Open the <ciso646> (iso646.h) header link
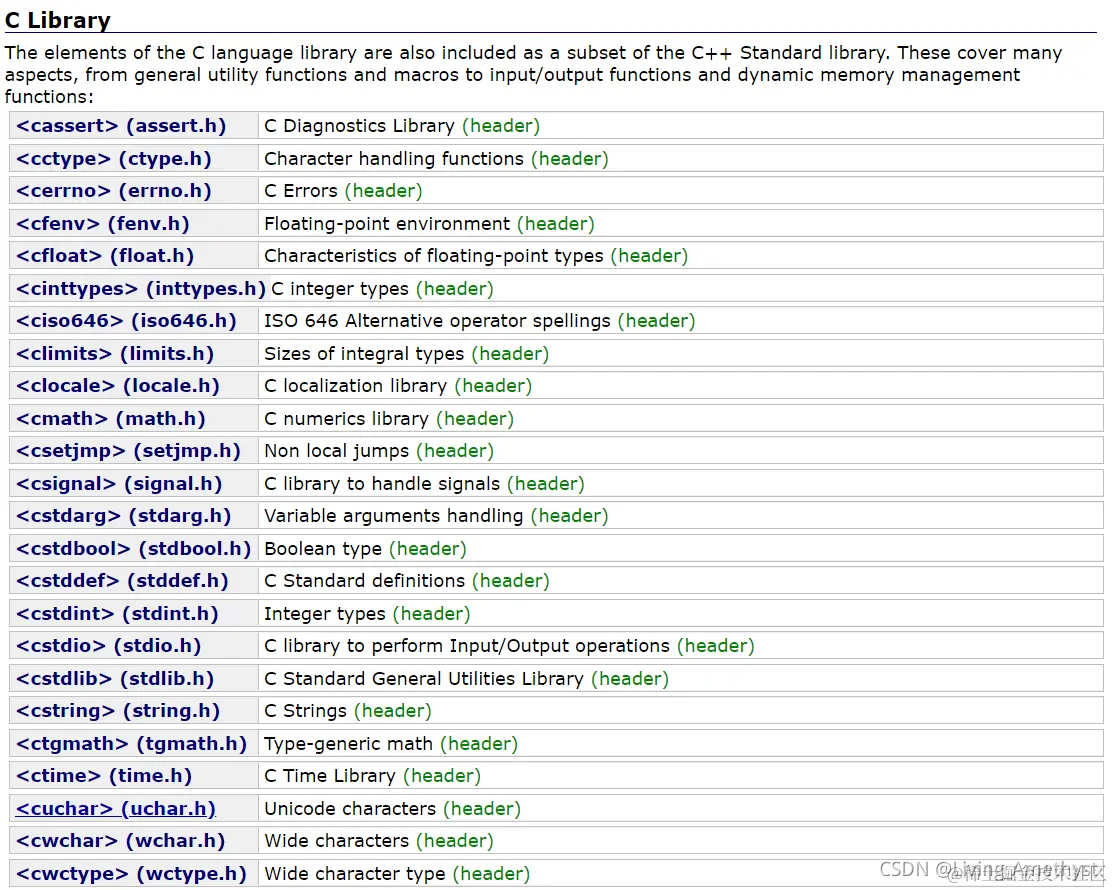 [x=126, y=321]
